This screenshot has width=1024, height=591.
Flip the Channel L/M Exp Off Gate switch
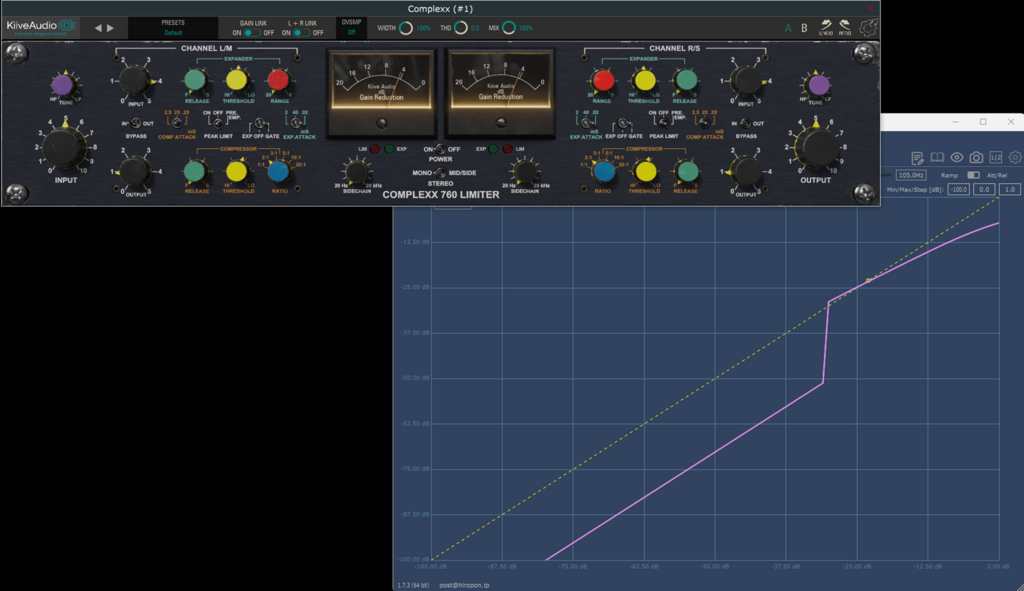tap(260, 123)
